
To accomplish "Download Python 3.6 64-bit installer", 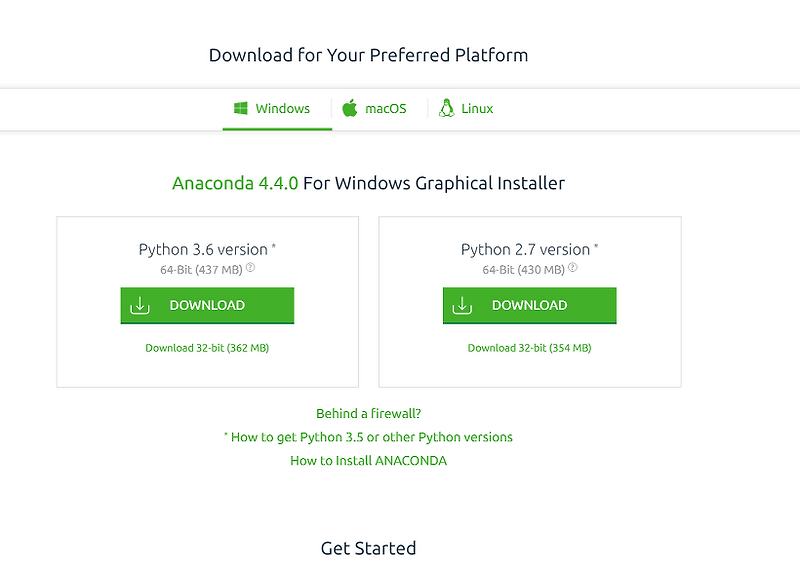I will 207,305.
